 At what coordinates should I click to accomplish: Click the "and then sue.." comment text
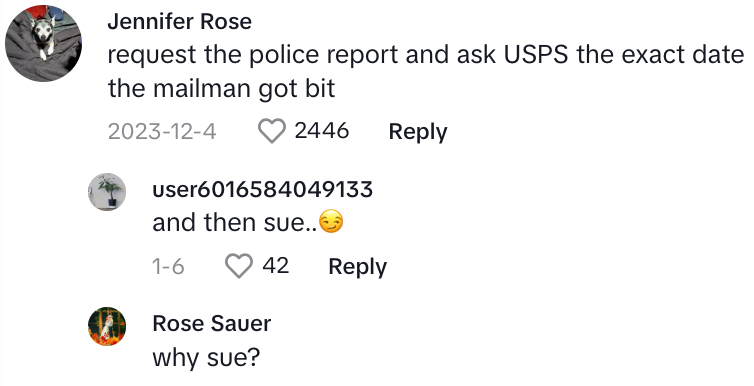(x=235, y=223)
